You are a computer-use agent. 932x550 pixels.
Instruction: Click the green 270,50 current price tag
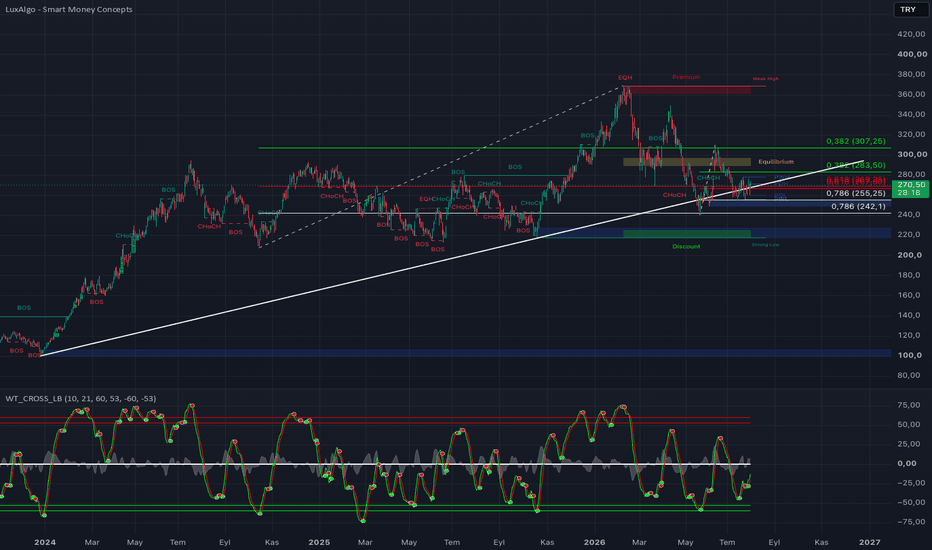coord(910,188)
